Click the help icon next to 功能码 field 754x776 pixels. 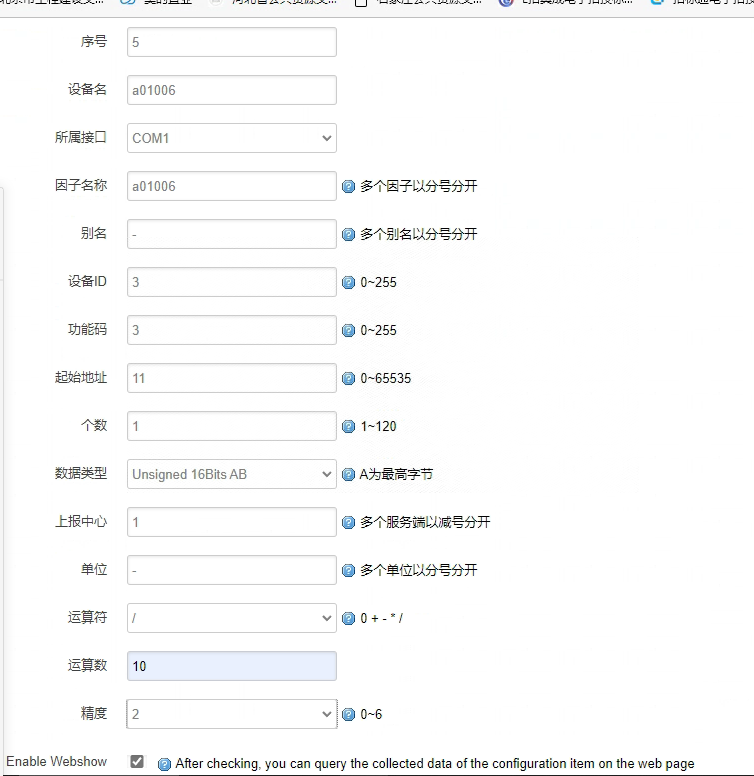tap(349, 331)
